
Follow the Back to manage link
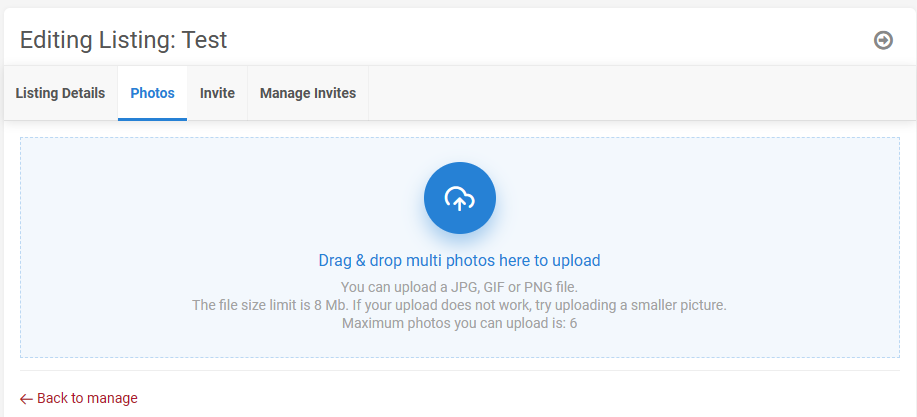[x=87, y=398]
